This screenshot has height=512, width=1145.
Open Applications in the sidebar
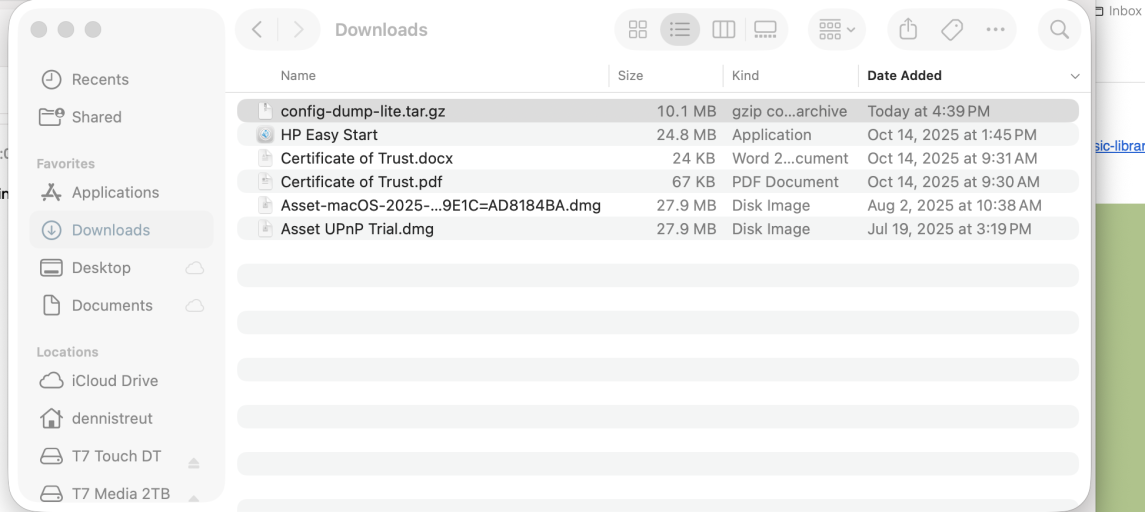[x=115, y=192]
